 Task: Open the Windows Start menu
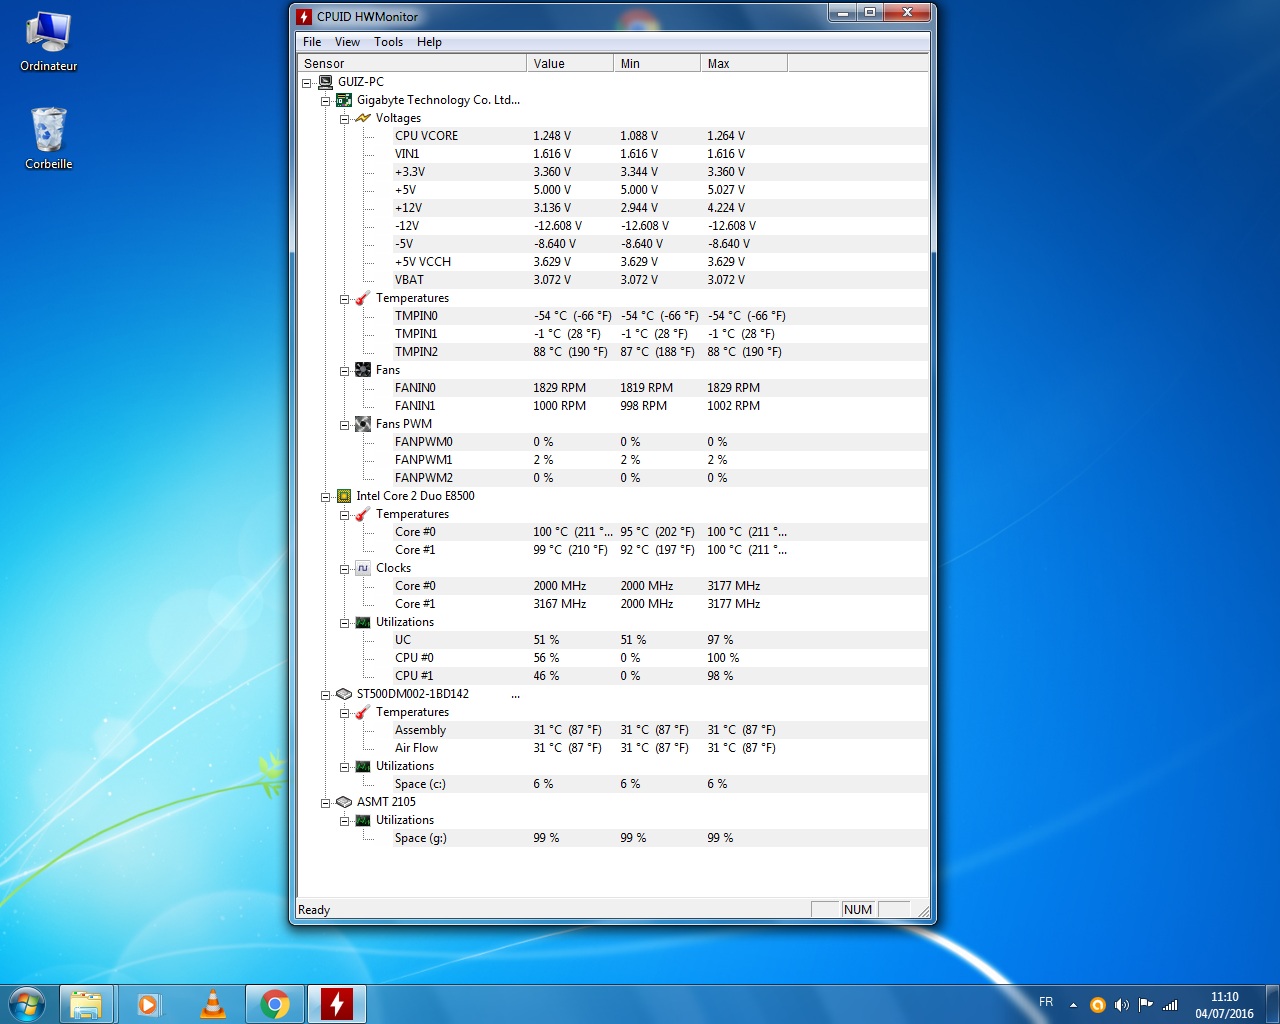(27, 1004)
